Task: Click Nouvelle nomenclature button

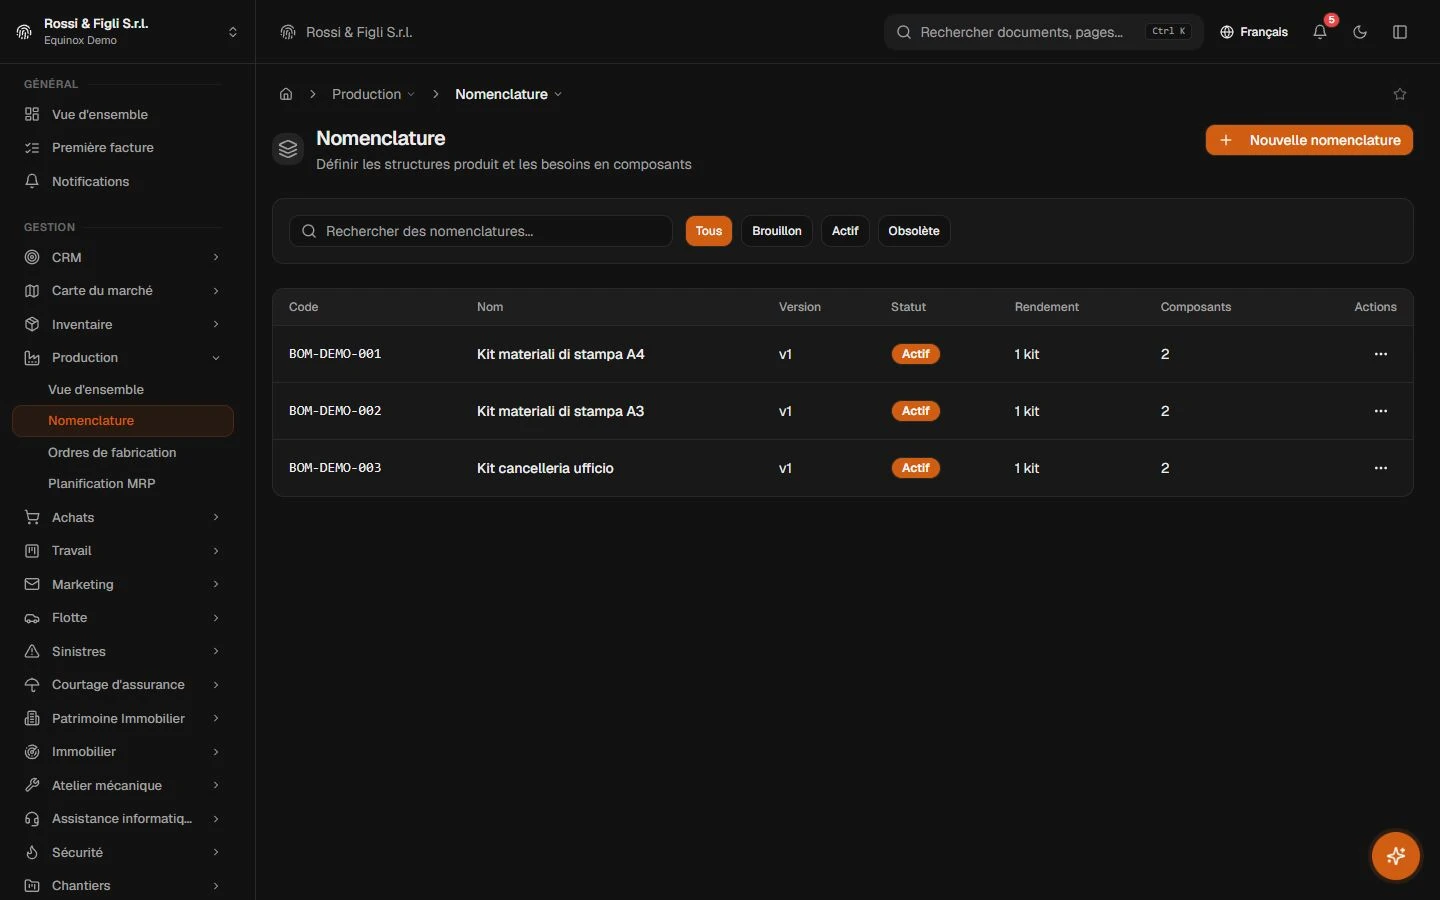Action: [x=1309, y=140]
